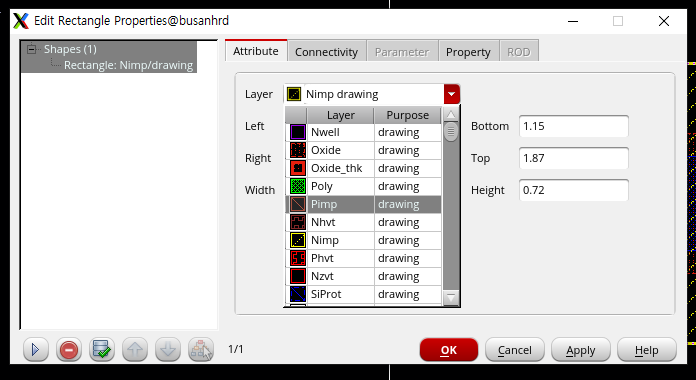Click the hierarchy select icon

(201, 350)
